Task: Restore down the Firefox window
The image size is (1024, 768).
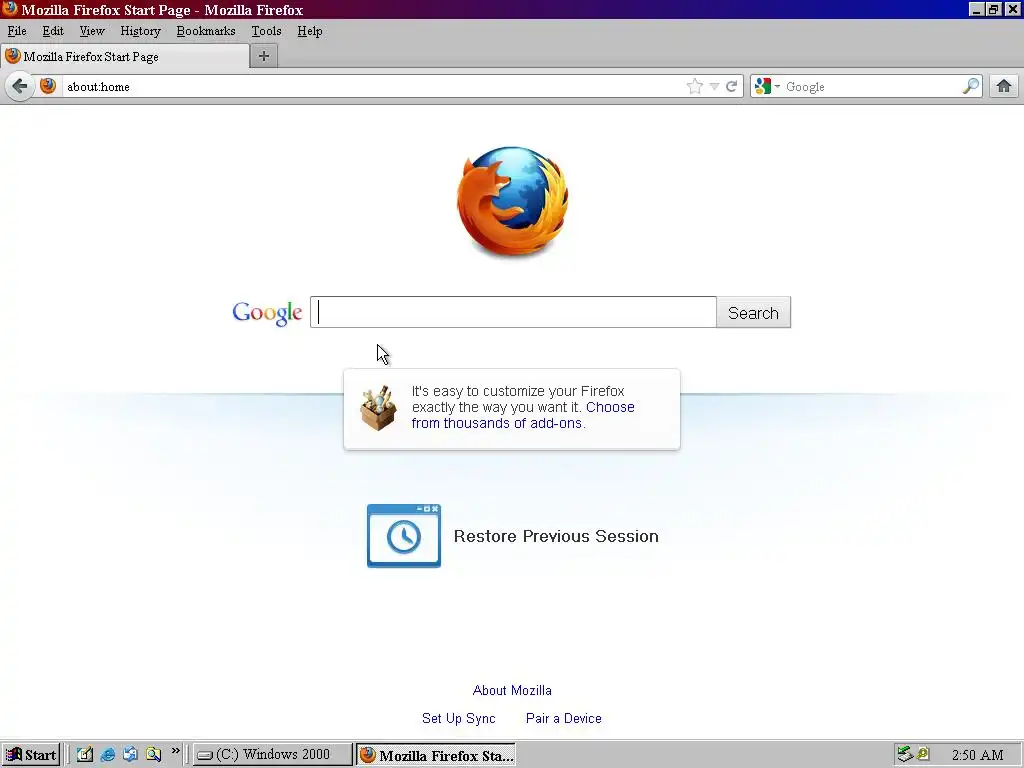Action: [993, 9]
